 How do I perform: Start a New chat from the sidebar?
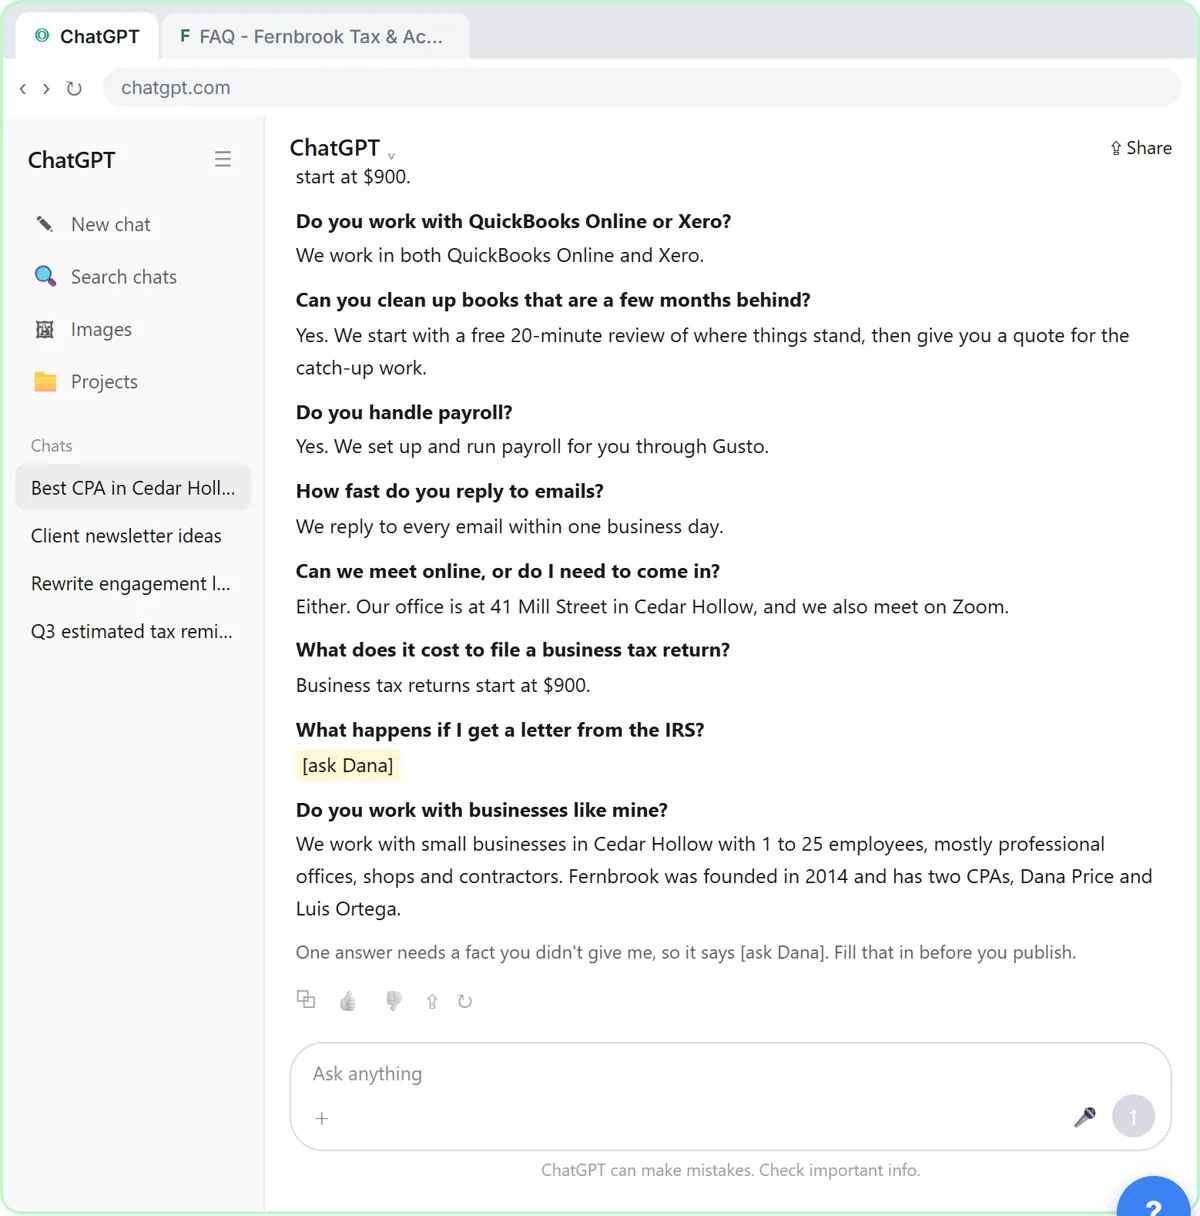point(133,225)
